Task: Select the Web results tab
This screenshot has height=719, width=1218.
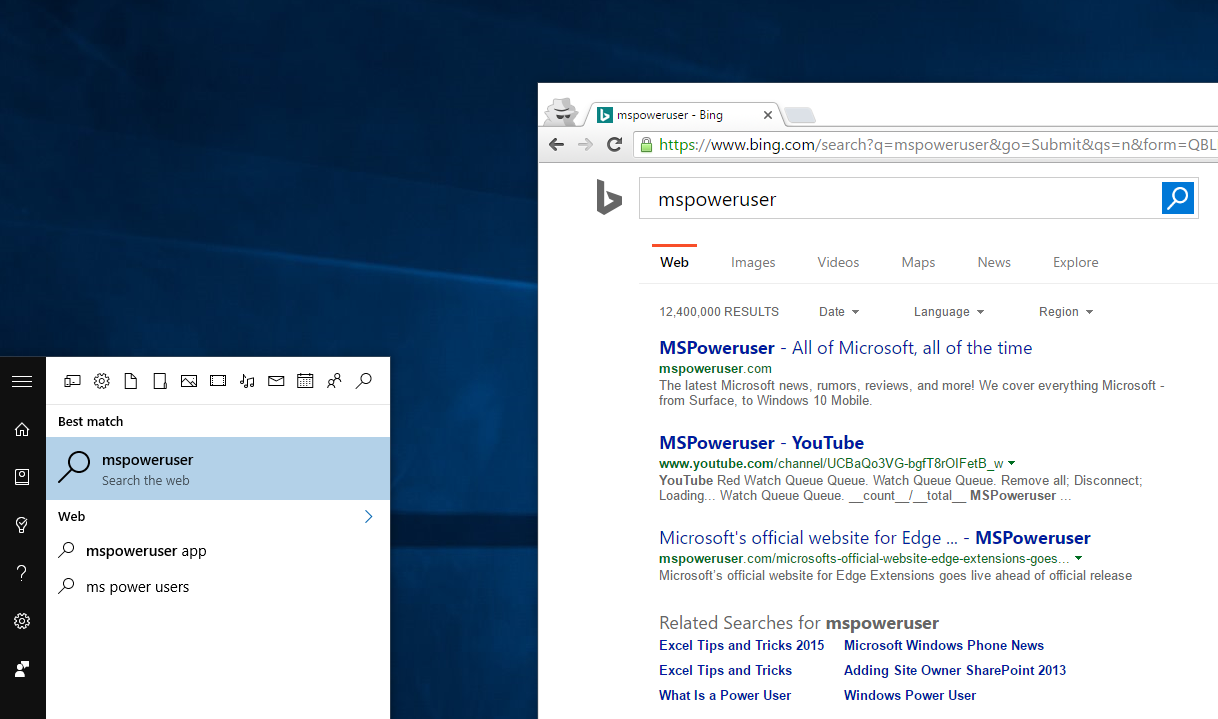Action: (674, 262)
